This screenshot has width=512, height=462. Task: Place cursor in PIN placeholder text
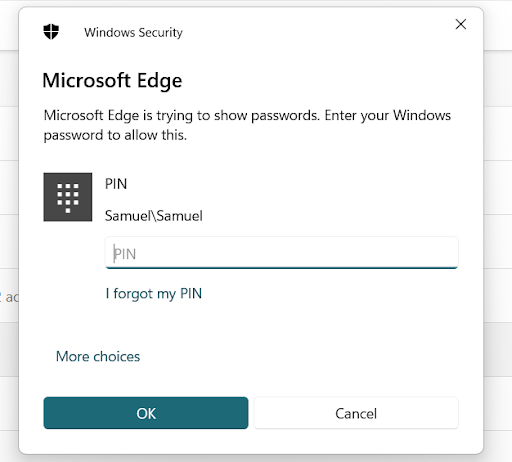tap(125, 254)
